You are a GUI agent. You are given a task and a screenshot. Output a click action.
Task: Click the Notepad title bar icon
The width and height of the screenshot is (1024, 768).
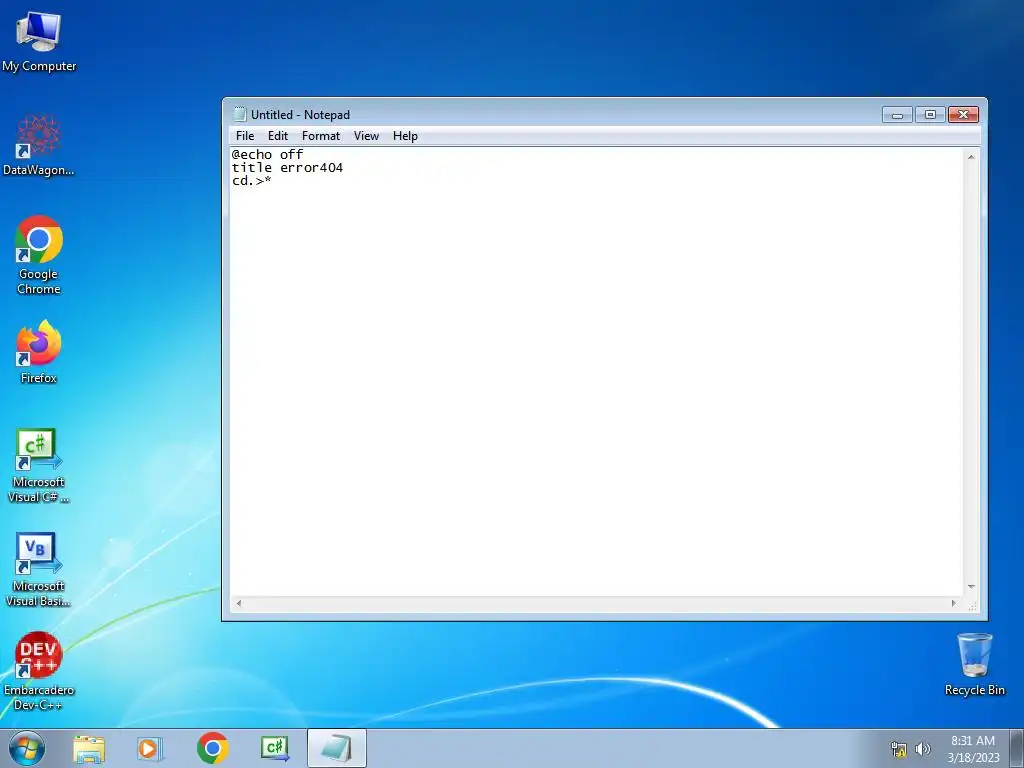[x=240, y=114]
